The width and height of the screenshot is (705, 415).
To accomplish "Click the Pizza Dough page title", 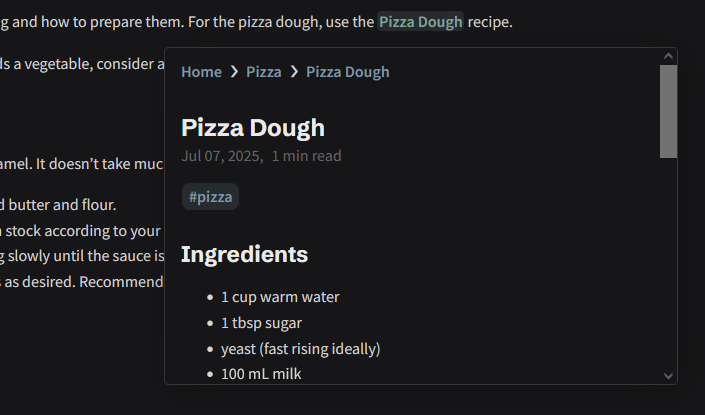I will [x=253, y=127].
